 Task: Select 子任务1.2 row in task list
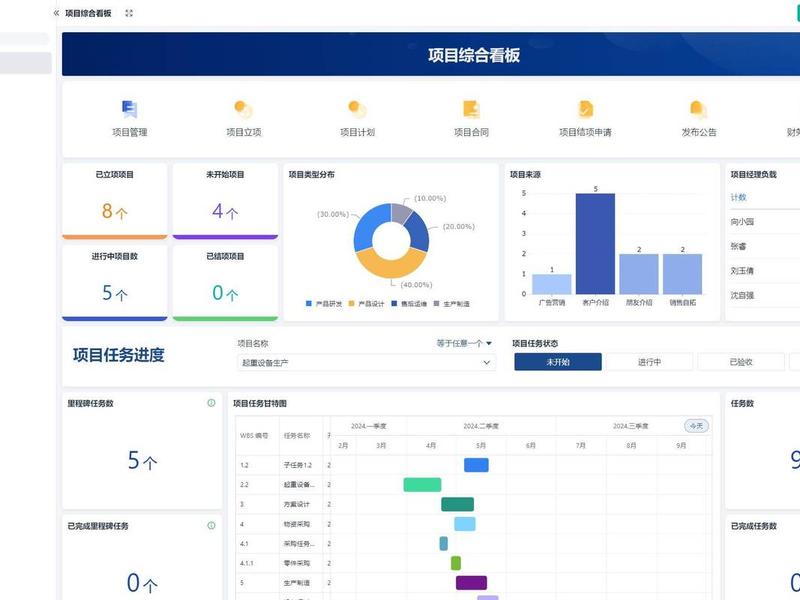(x=283, y=465)
